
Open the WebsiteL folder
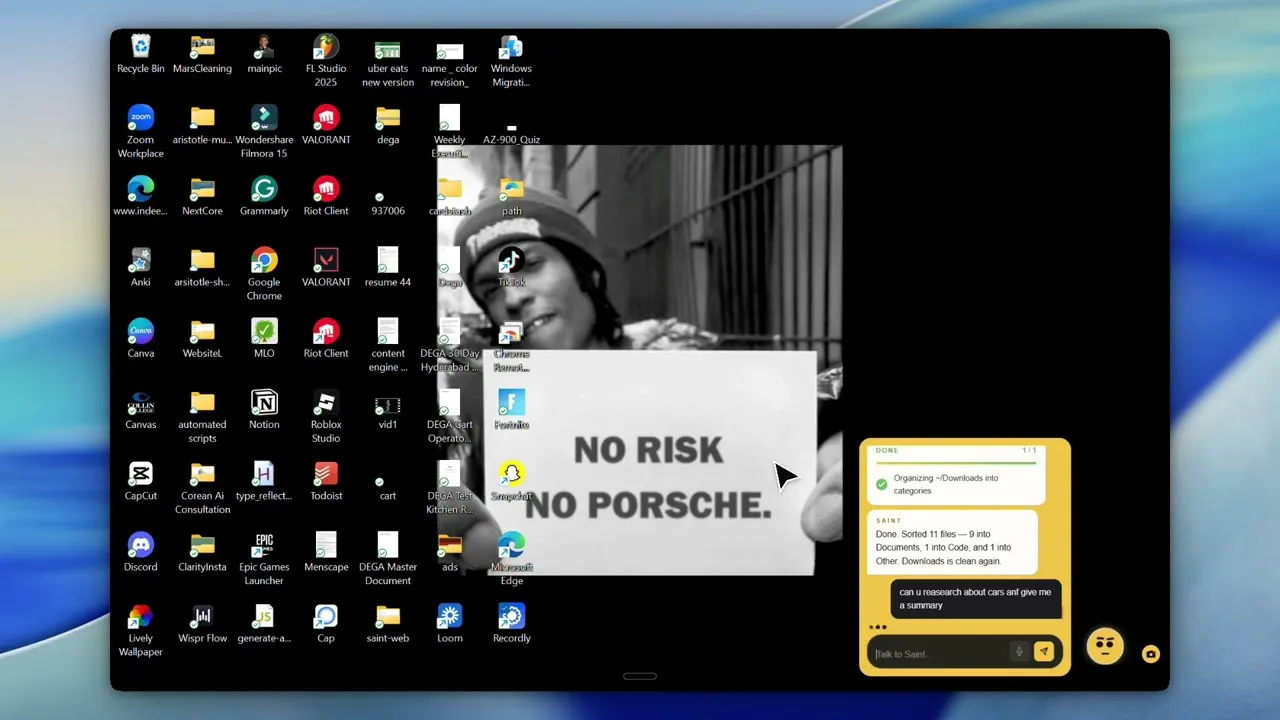pos(203,338)
